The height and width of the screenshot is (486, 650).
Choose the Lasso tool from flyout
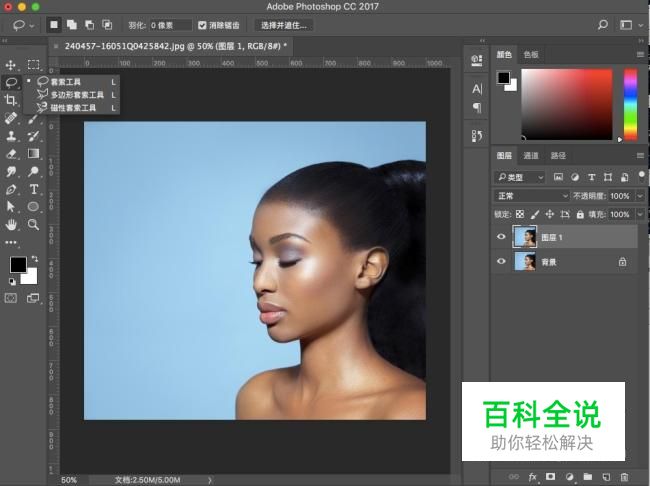(x=73, y=82)
